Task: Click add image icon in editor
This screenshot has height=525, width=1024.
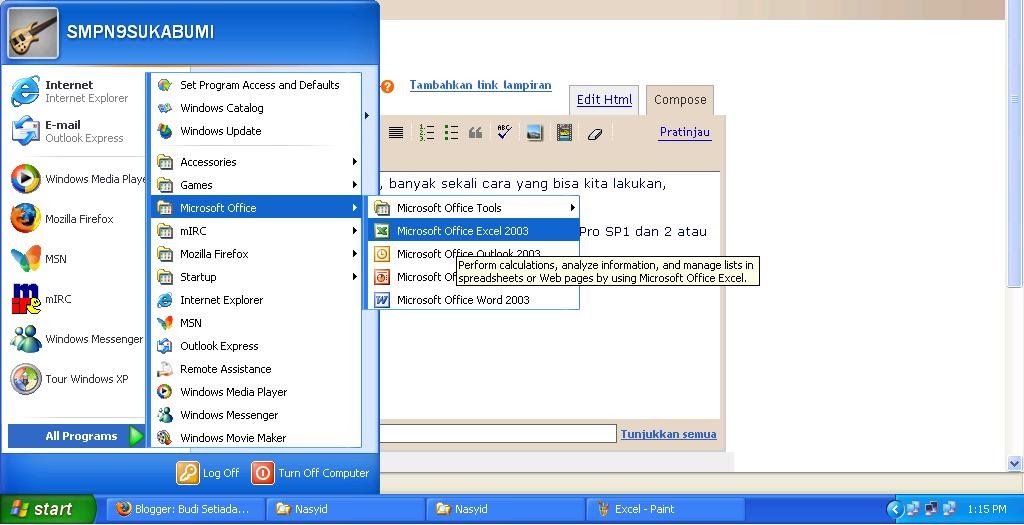Action: [x=534, y=133]
